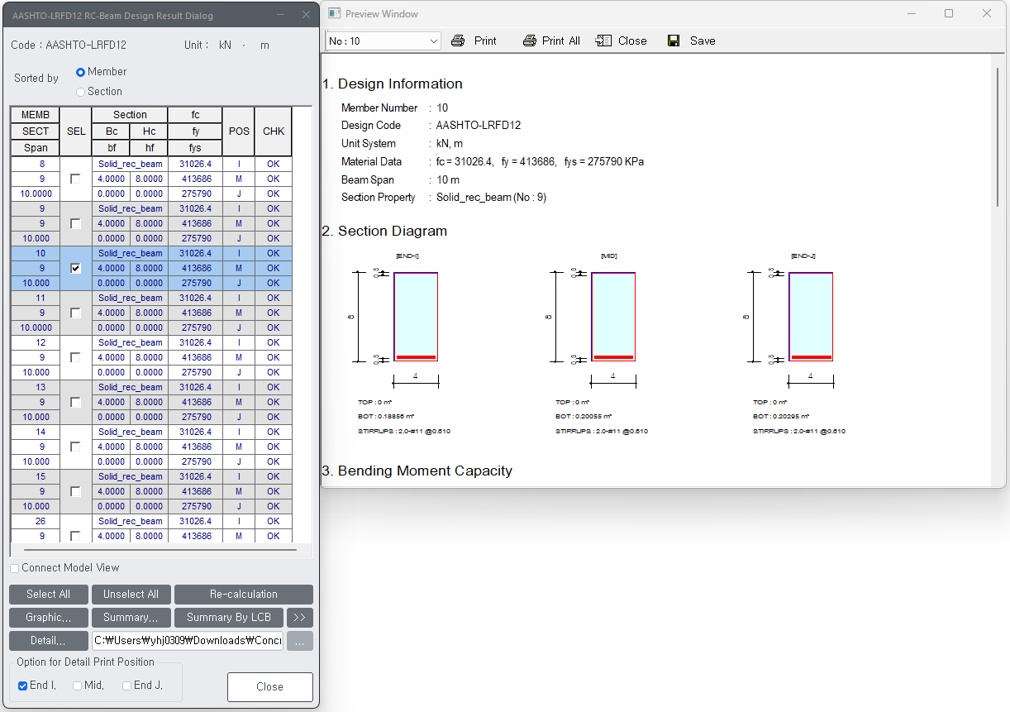The image size is (1010, 712).
Task: Enable the End J. print position checkbox
Action: click(127, 686)
